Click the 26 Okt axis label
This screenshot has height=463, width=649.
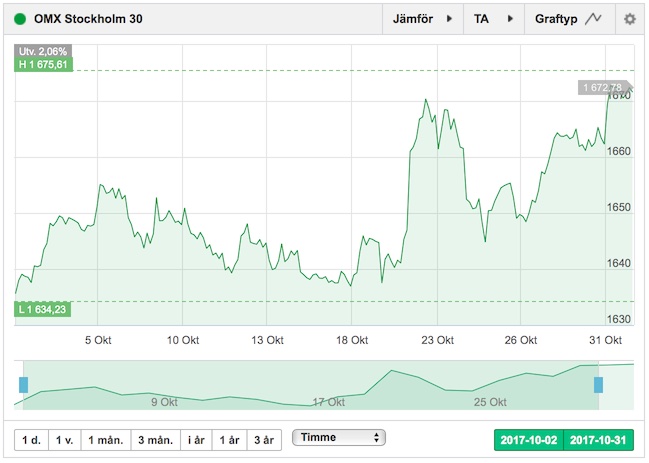[521, 340]
